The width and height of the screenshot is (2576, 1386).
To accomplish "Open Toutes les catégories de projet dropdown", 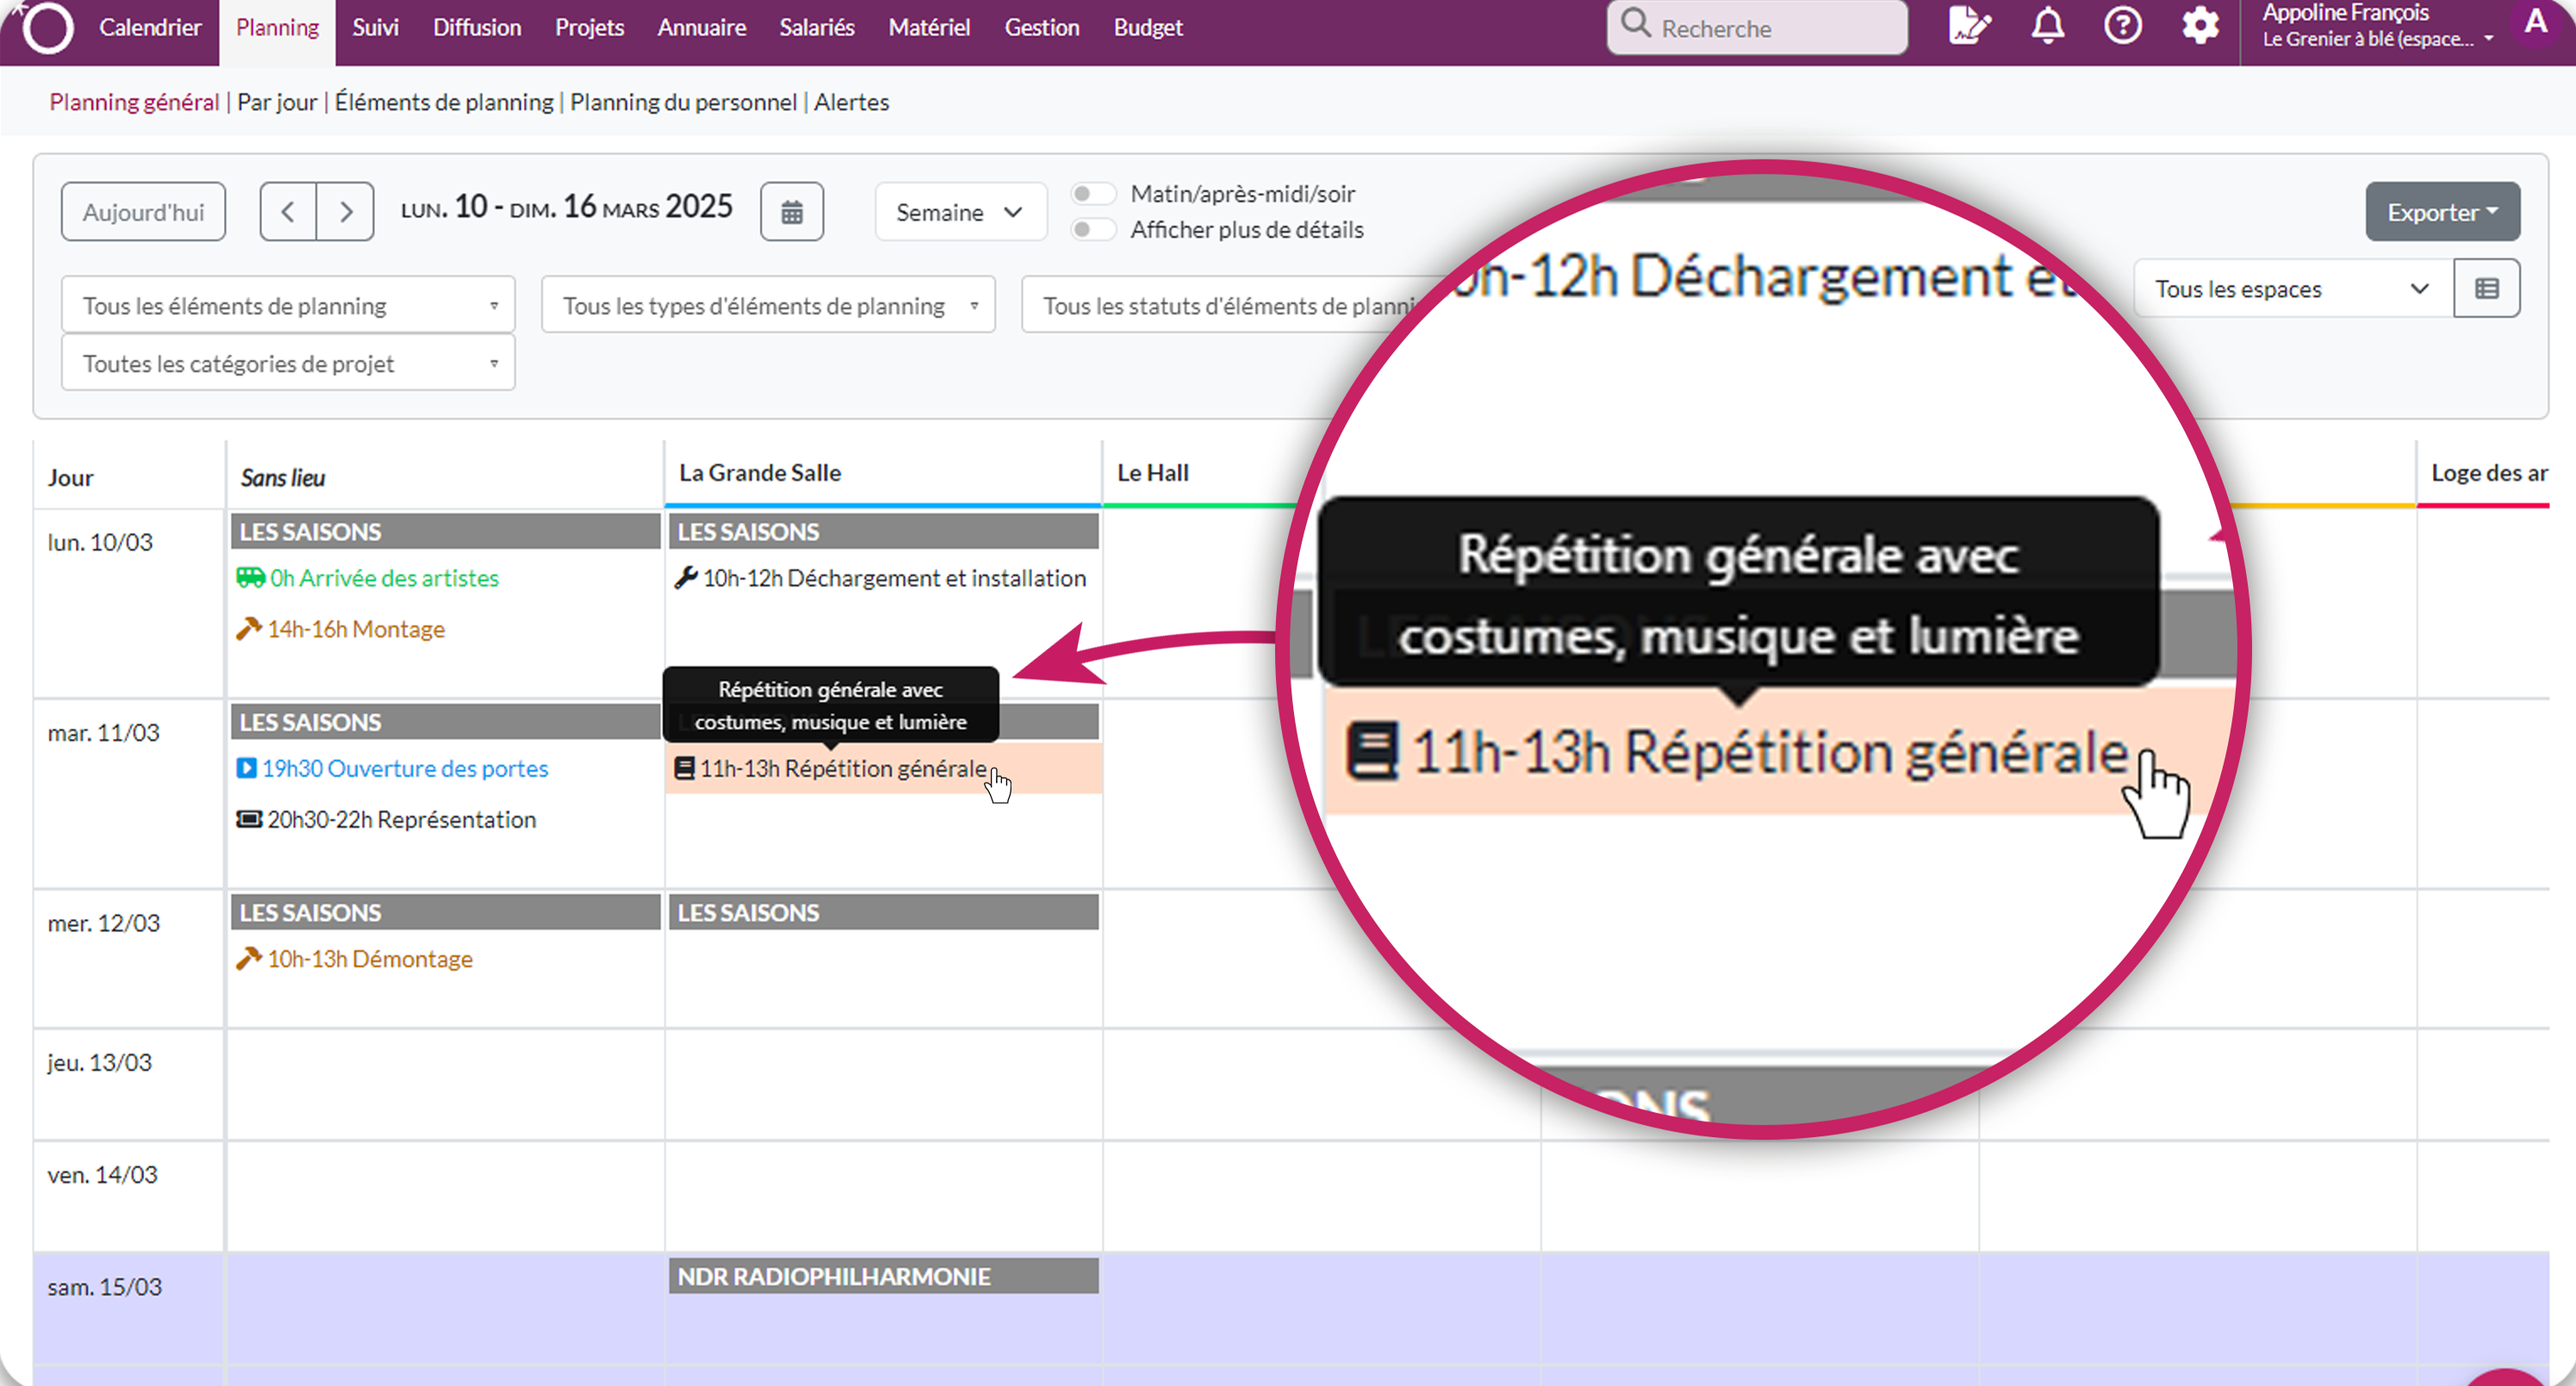I will click(288, 363).
